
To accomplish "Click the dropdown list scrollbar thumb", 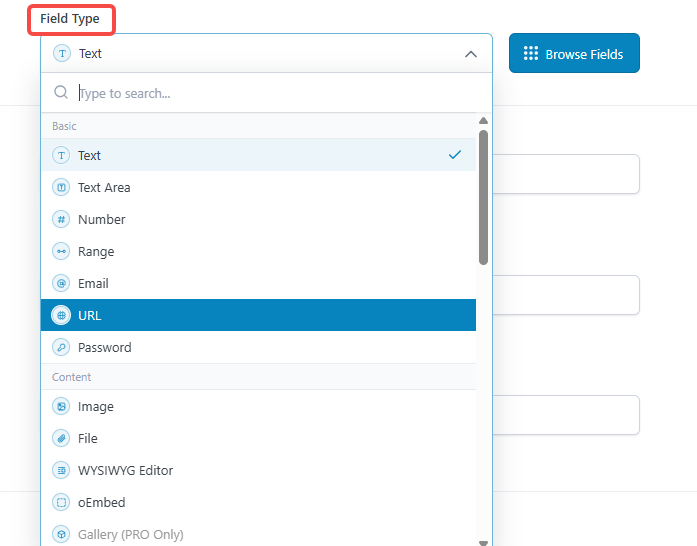I will 483,195.
